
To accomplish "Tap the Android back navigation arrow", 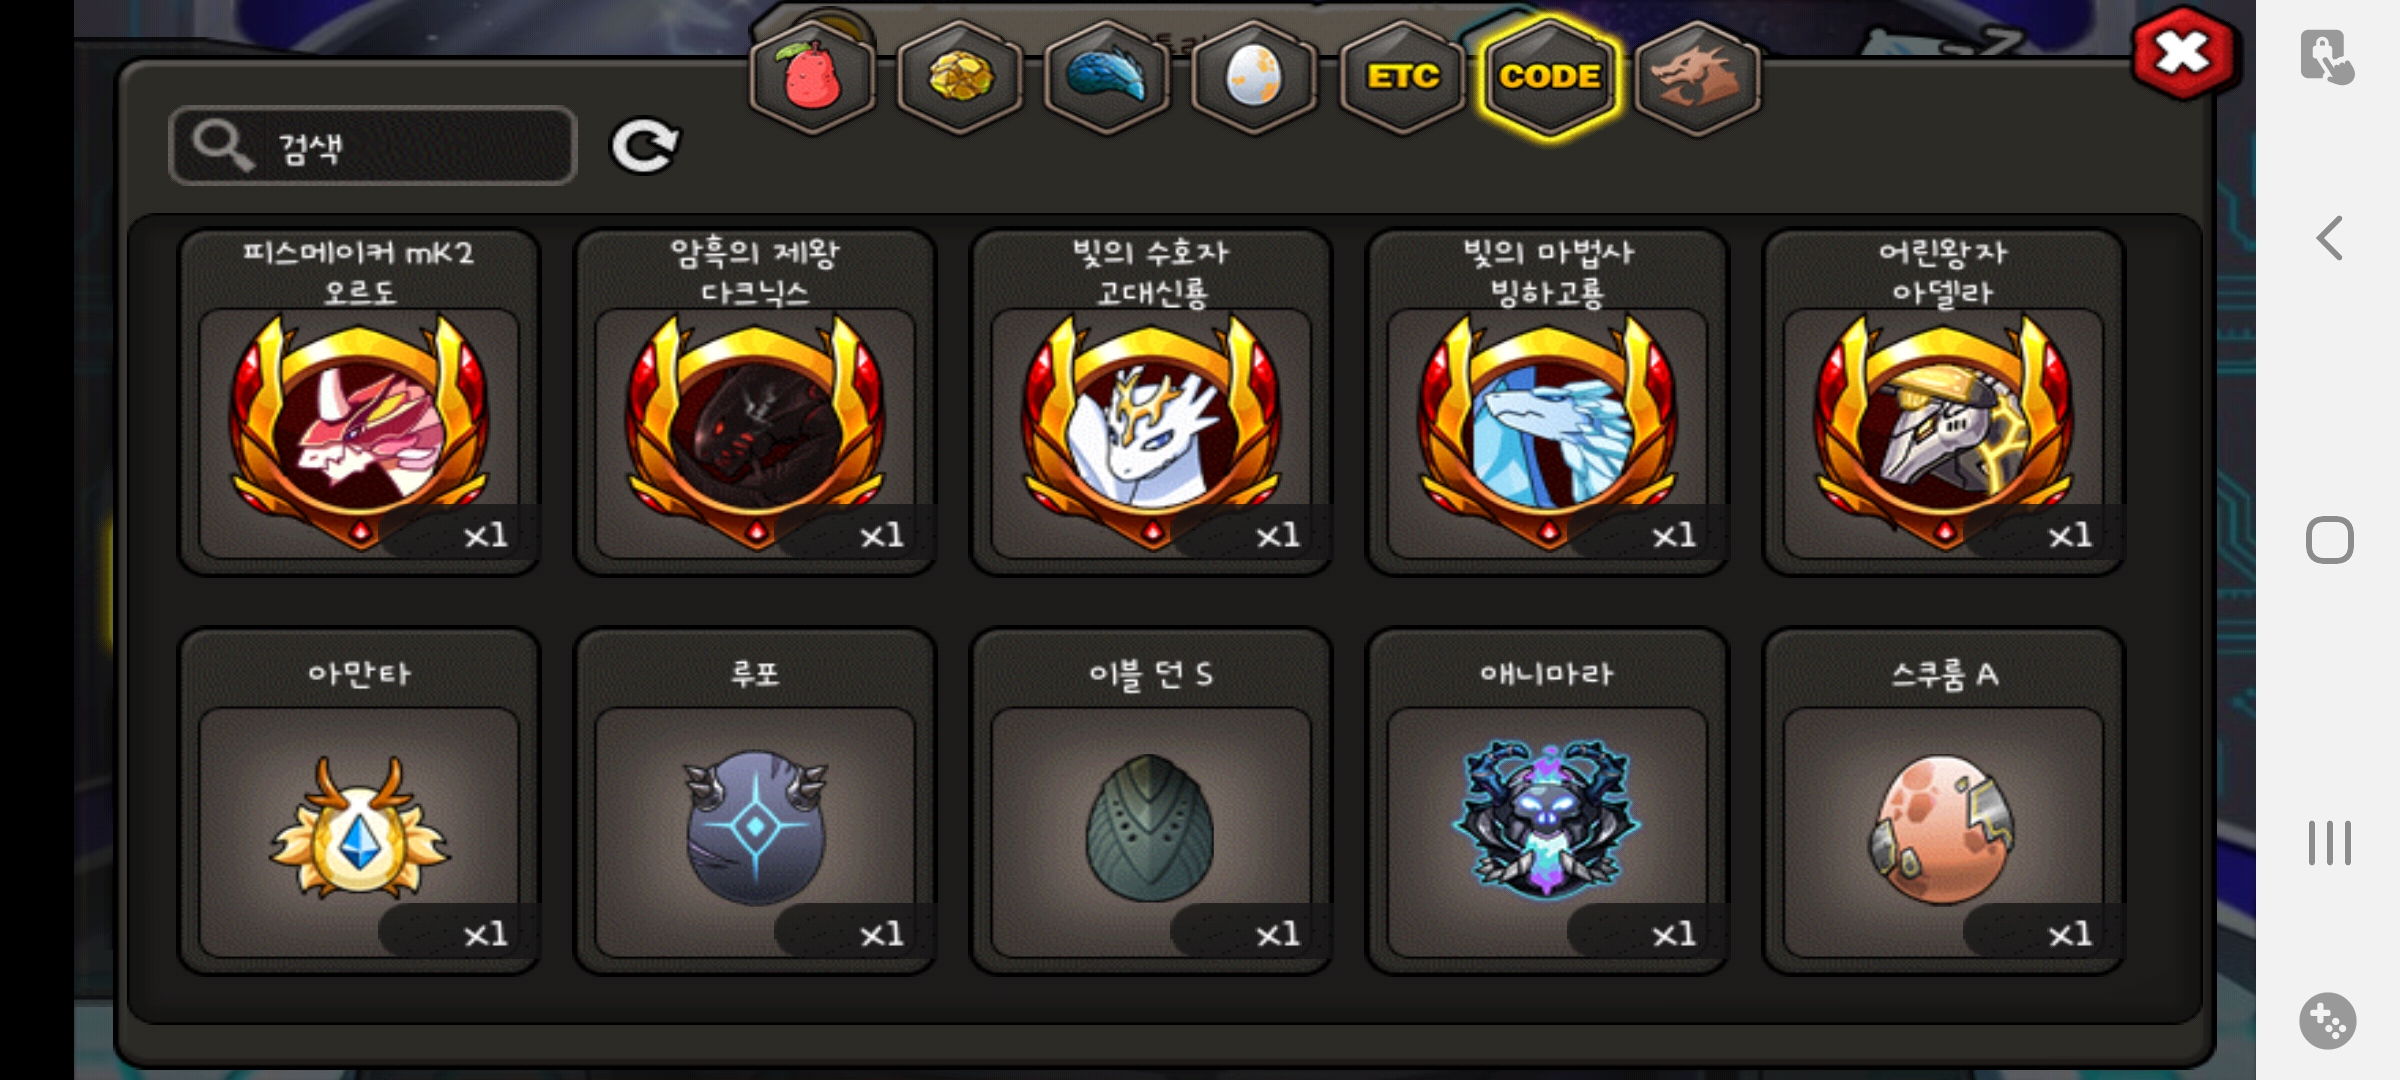I will [x=2329, y=238].
